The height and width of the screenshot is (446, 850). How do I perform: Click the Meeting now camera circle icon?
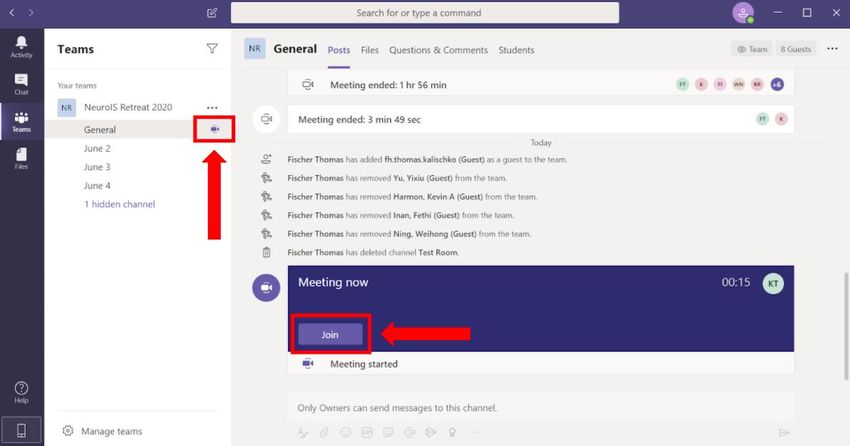(x=266, y=287)
